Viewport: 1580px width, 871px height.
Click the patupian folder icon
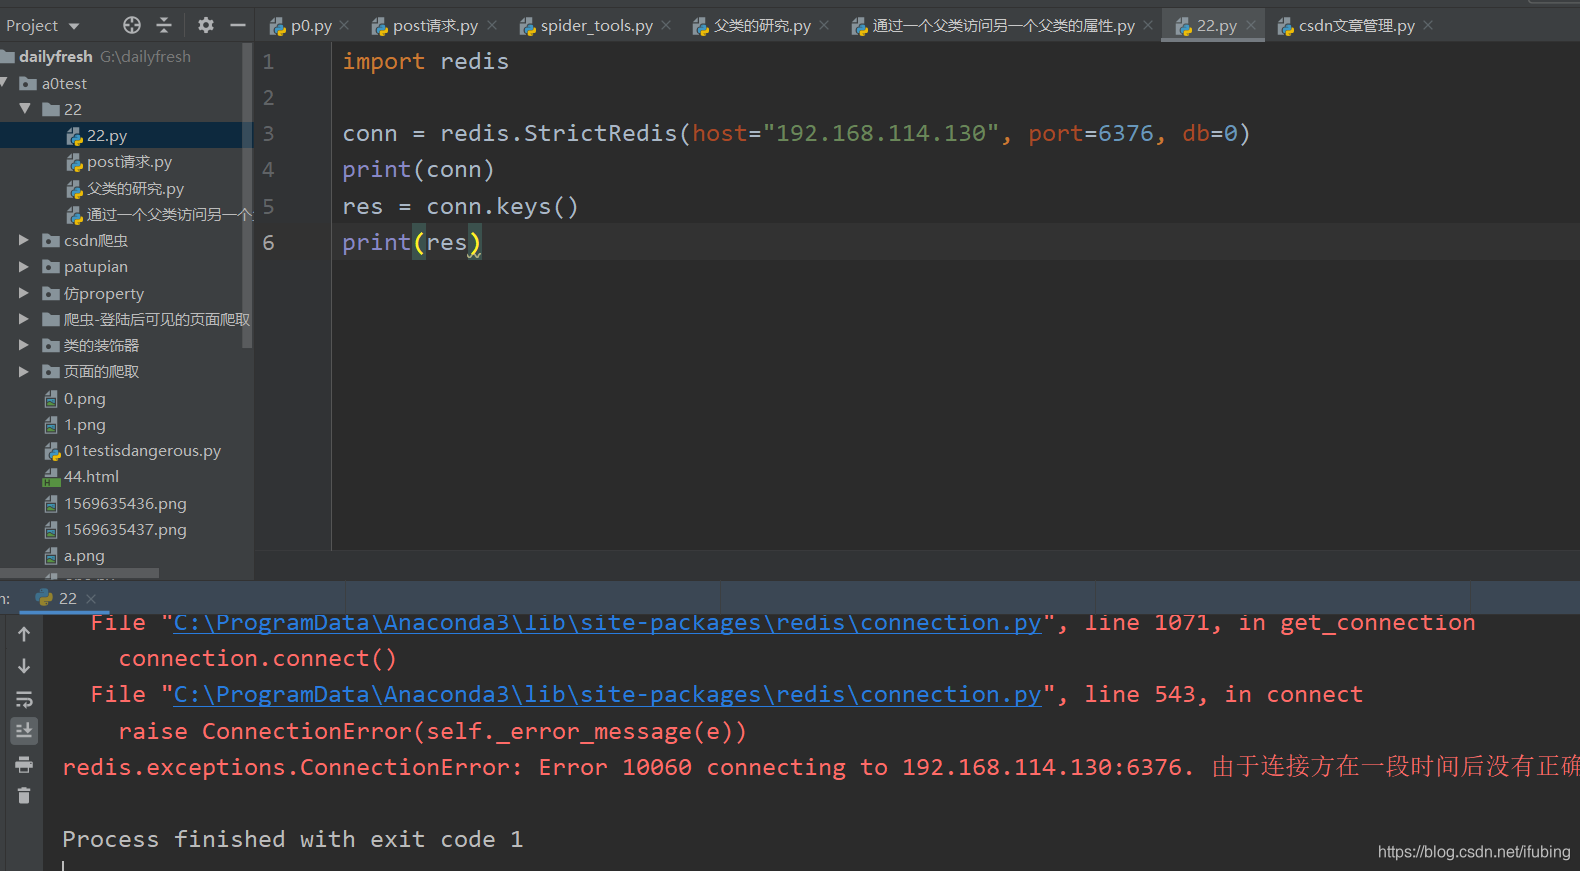[51, 267]
